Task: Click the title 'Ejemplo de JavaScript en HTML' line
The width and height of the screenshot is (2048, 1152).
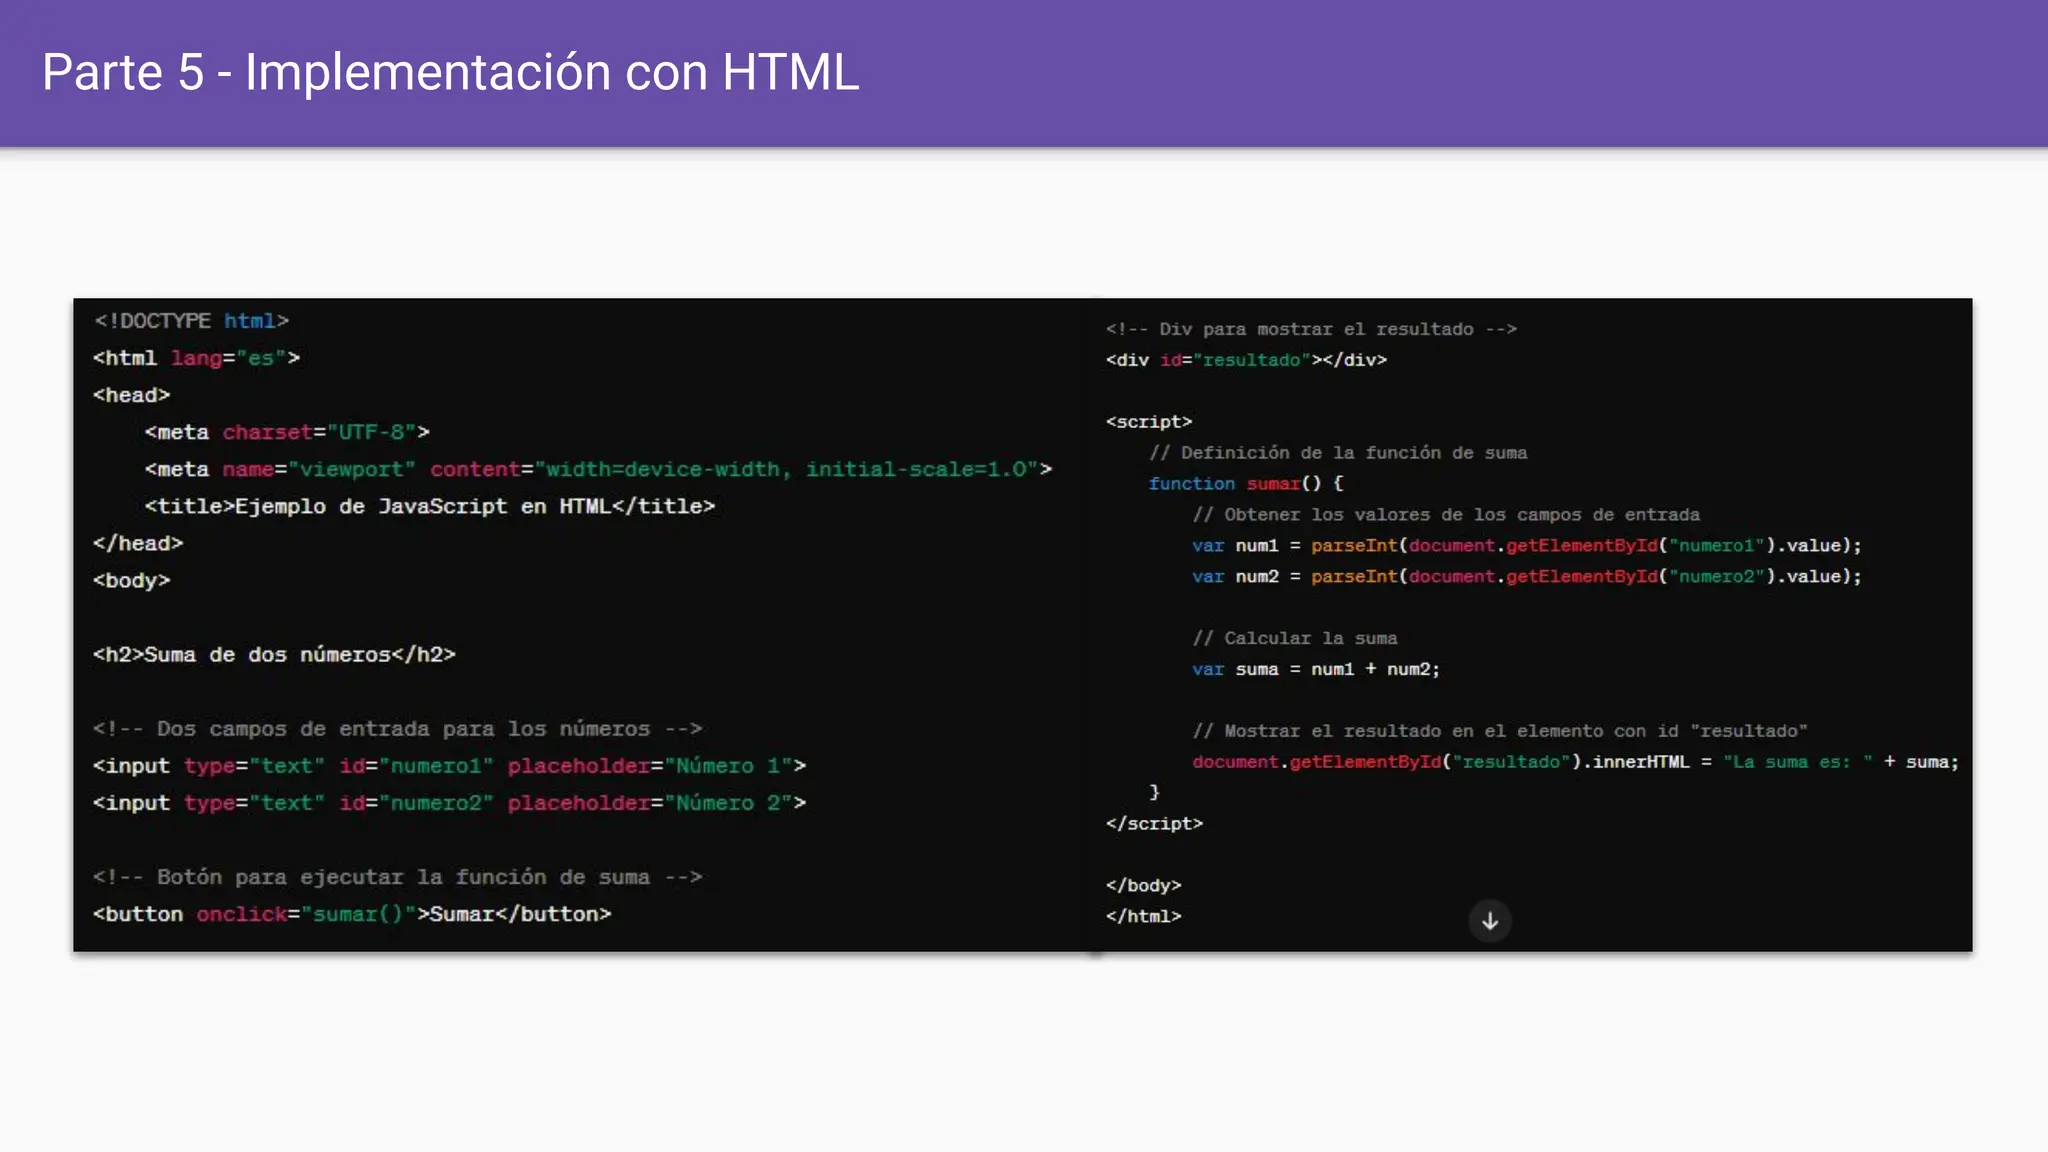Action: 430,506
